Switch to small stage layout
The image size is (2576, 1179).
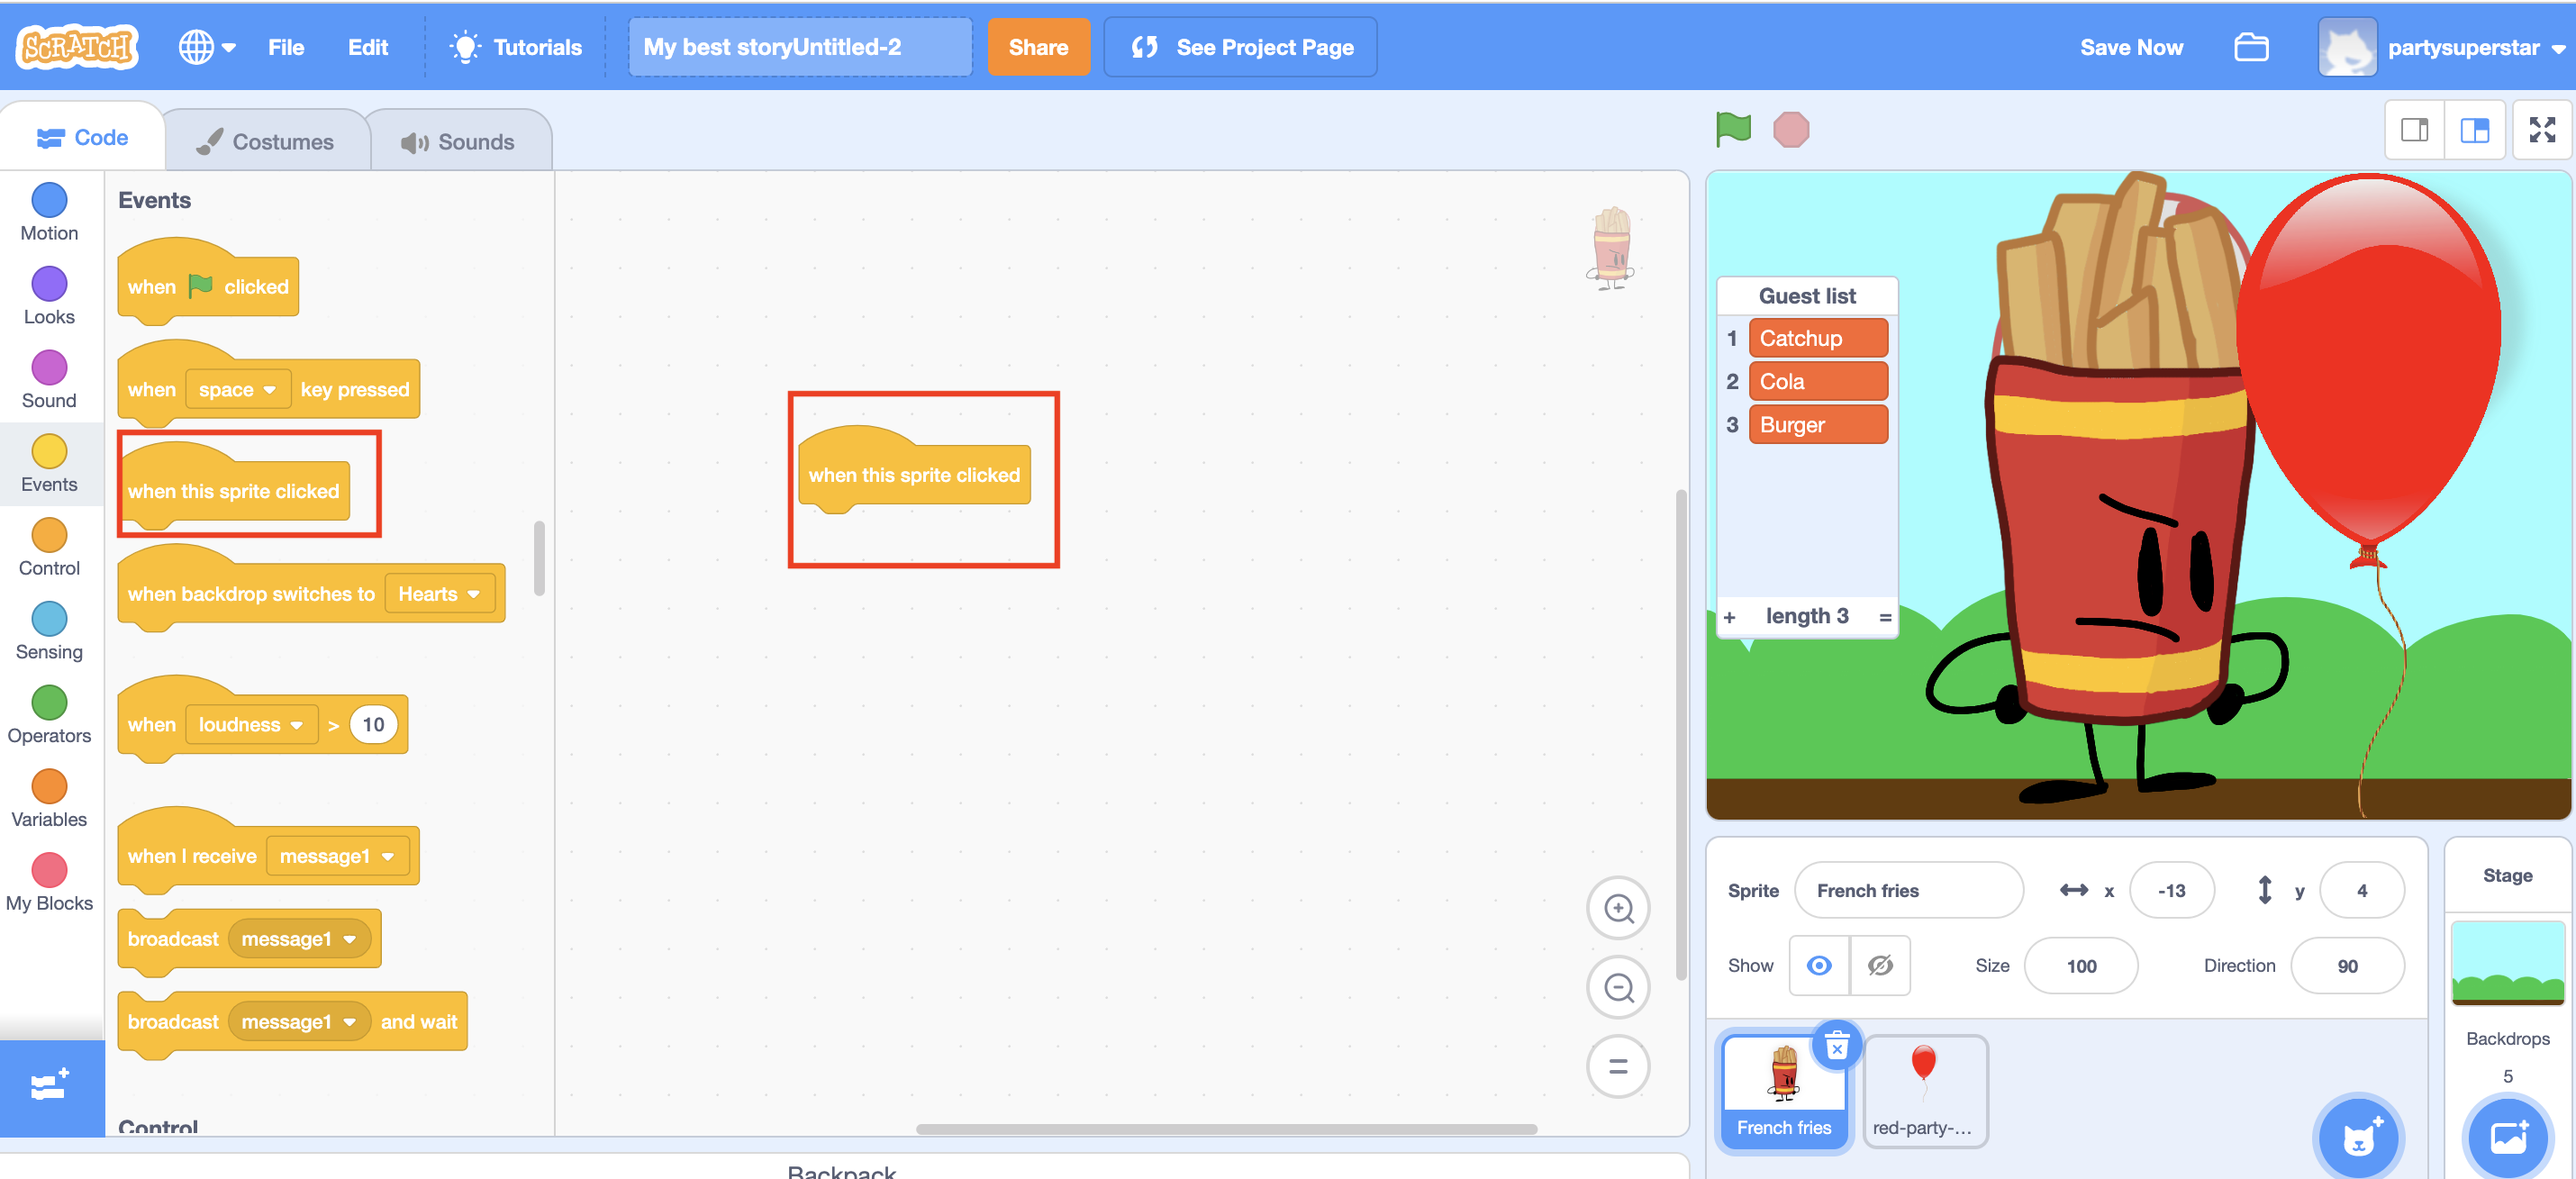tap(2414, 130)
